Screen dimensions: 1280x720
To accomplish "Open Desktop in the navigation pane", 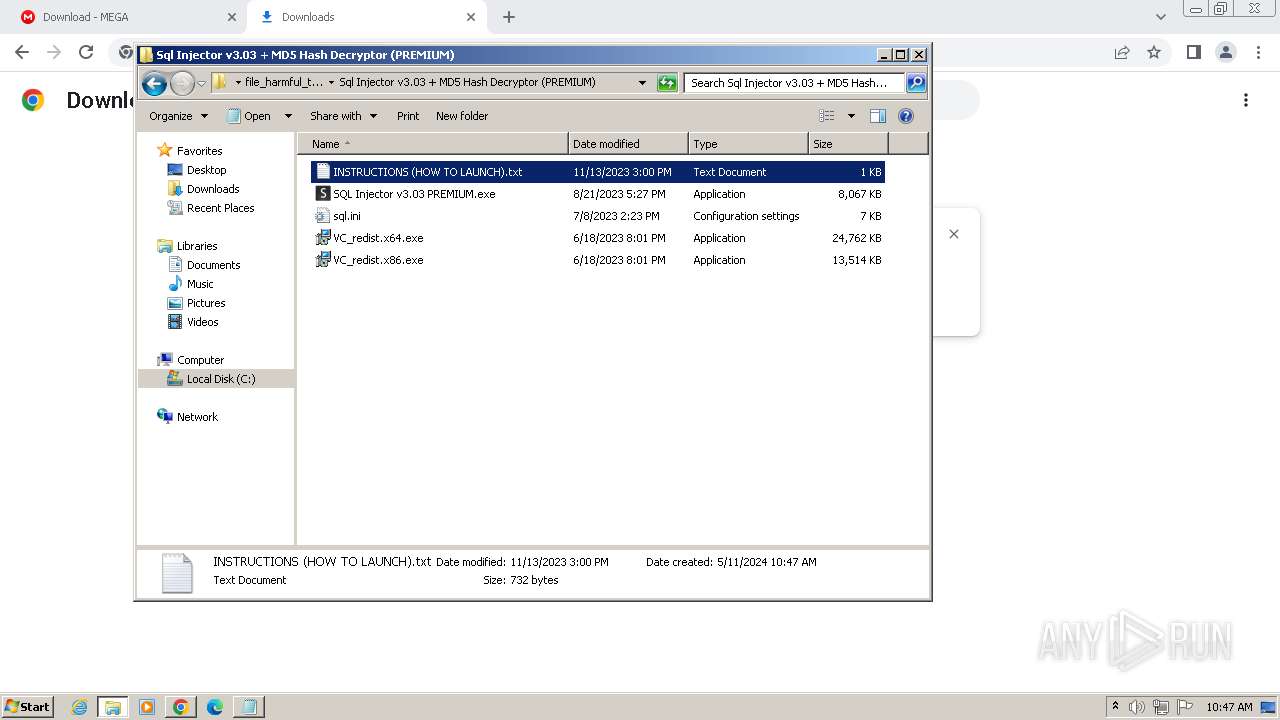I will (x=206, y=170).
